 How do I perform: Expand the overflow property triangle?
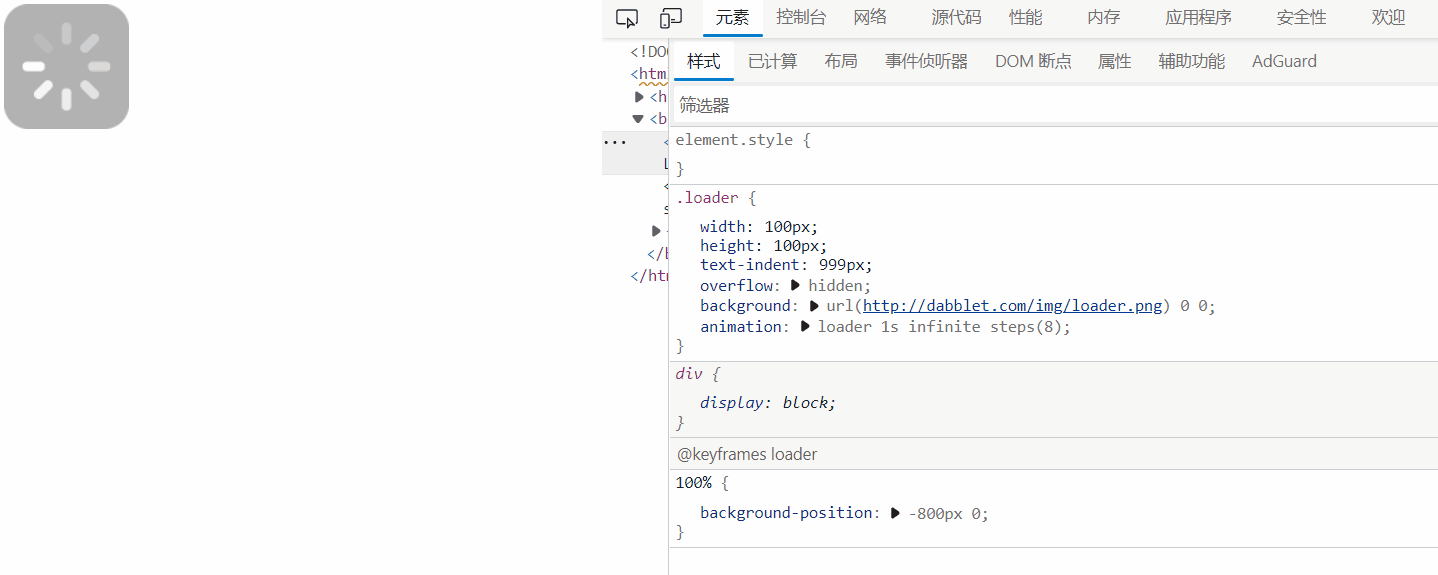click(x=796, y=285)
